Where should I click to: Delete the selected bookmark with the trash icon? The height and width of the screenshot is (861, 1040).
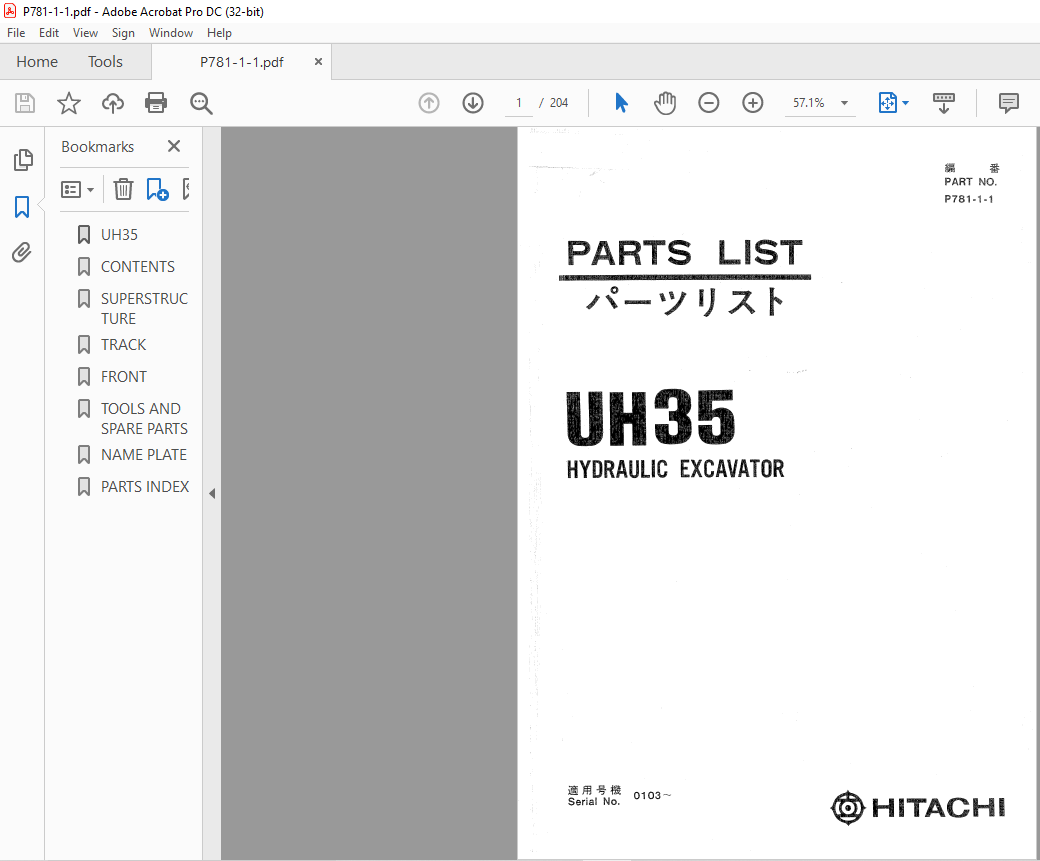point(123,189)
